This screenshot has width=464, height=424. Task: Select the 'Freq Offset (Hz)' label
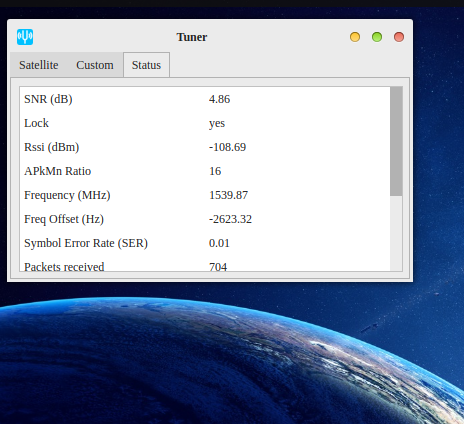coord(64,219)
